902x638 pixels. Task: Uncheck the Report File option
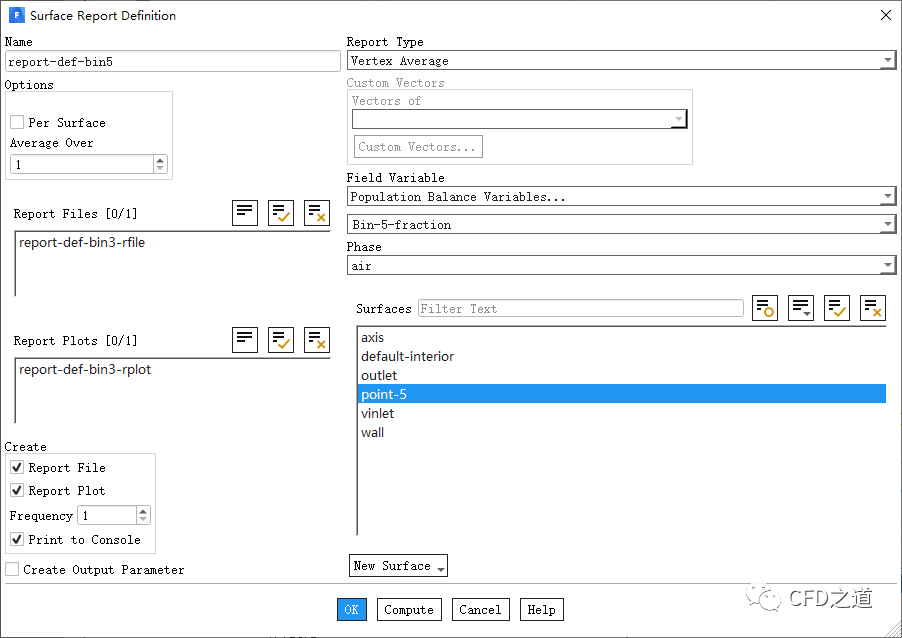click(x=17, y=468)
